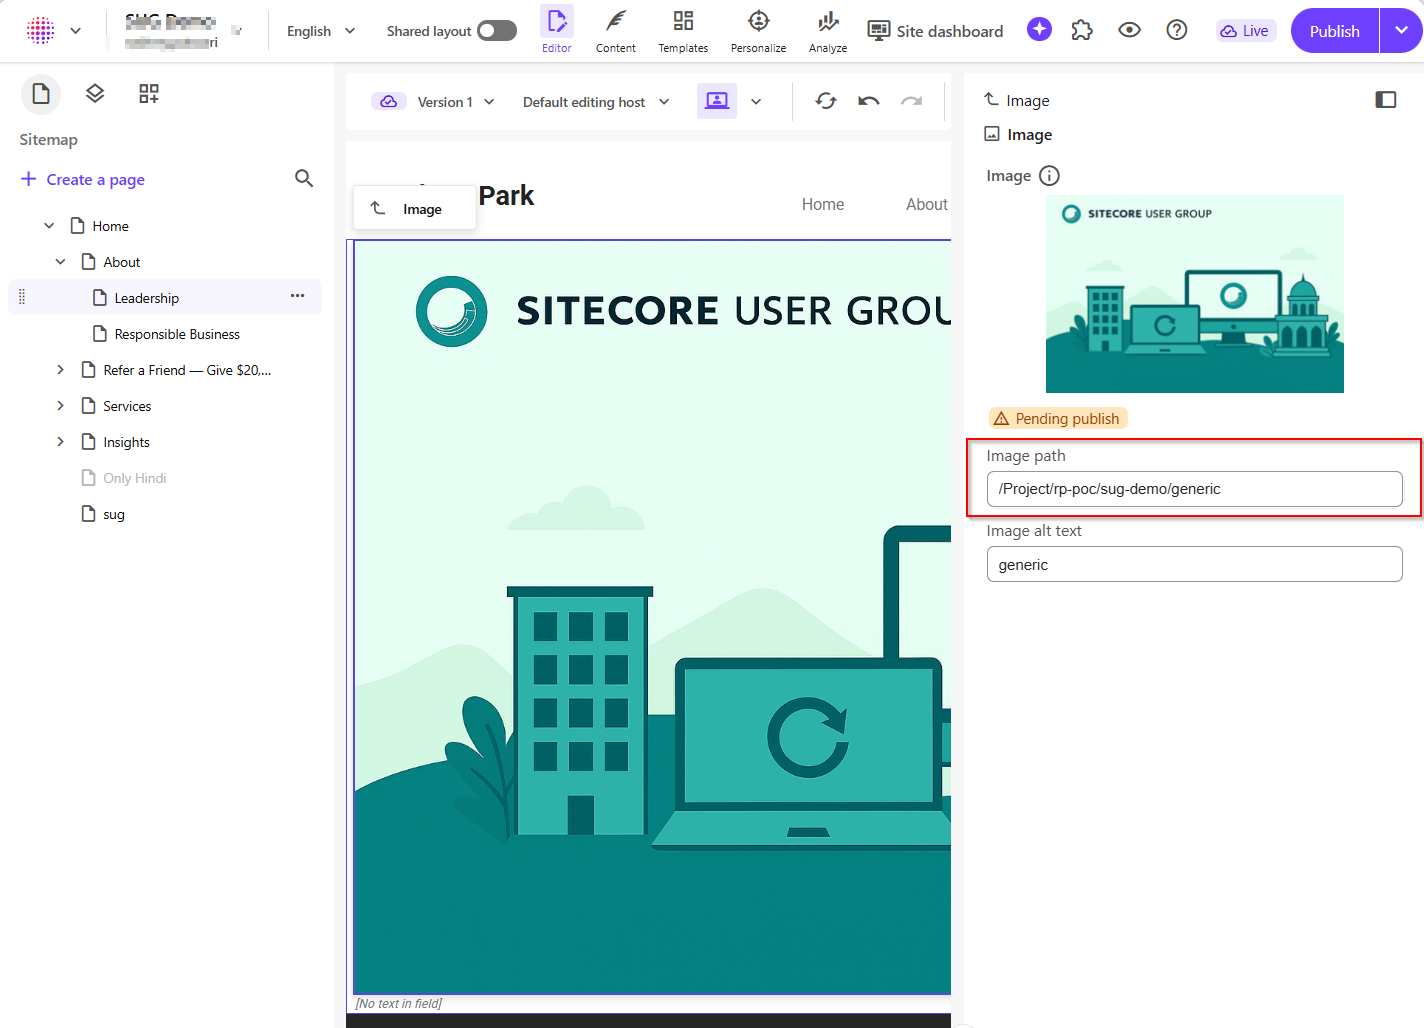Open the English language dropdown
The height and width of the screenshot is (1028, 1424).
[x=321, y=31]
